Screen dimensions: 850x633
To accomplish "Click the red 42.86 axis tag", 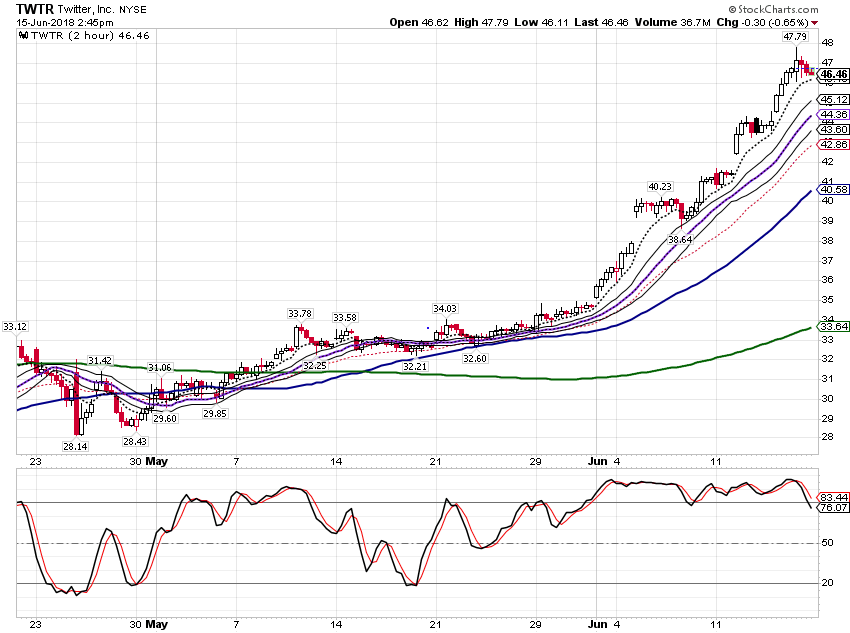I will pyautogui.click(x=833, y=144).
